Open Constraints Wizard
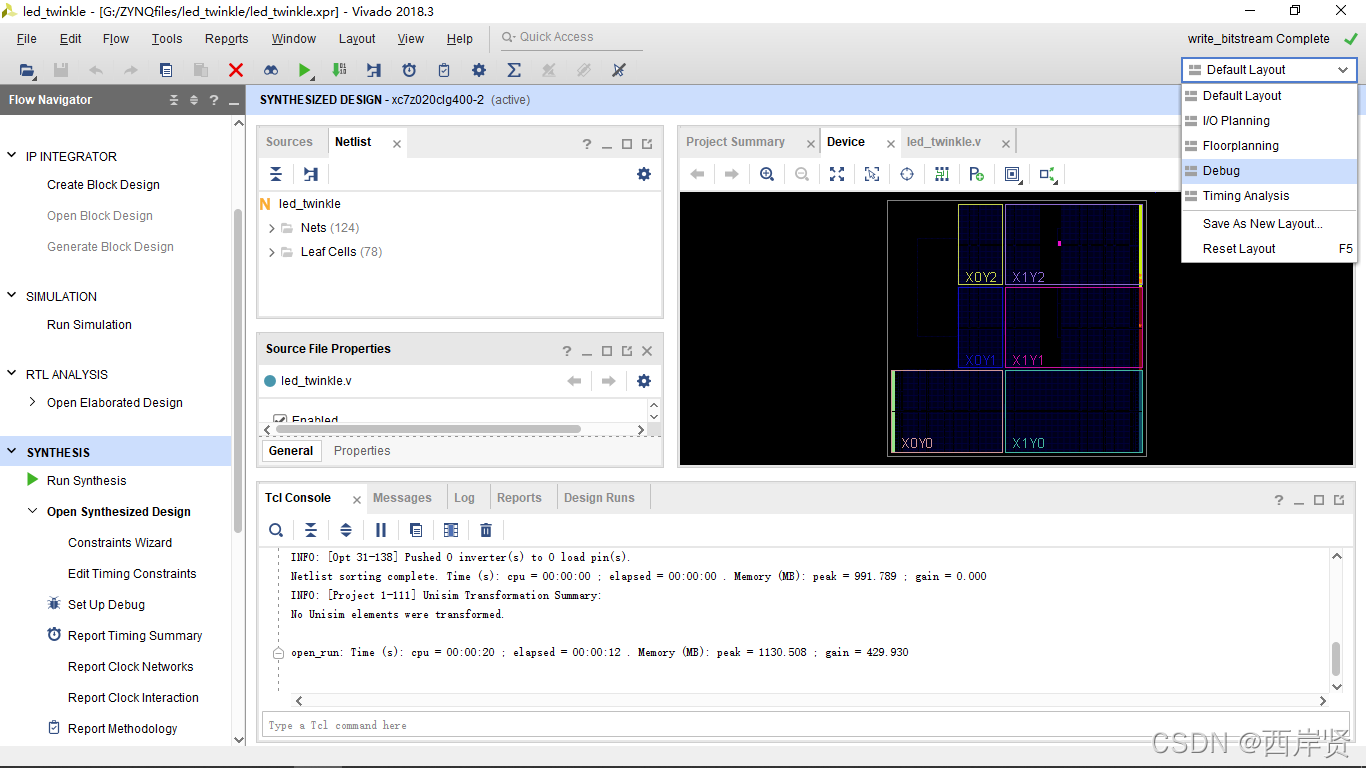 click(x=120, y=543)
